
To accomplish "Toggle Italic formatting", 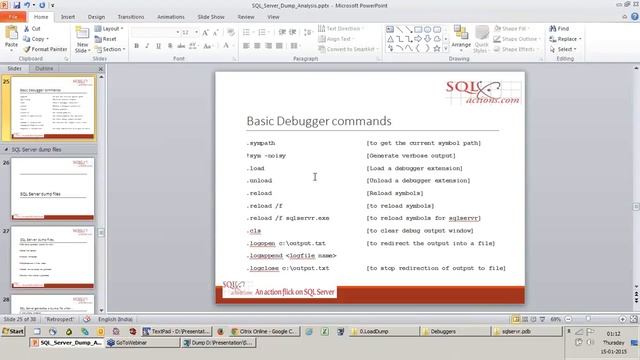I will point(147,46).
